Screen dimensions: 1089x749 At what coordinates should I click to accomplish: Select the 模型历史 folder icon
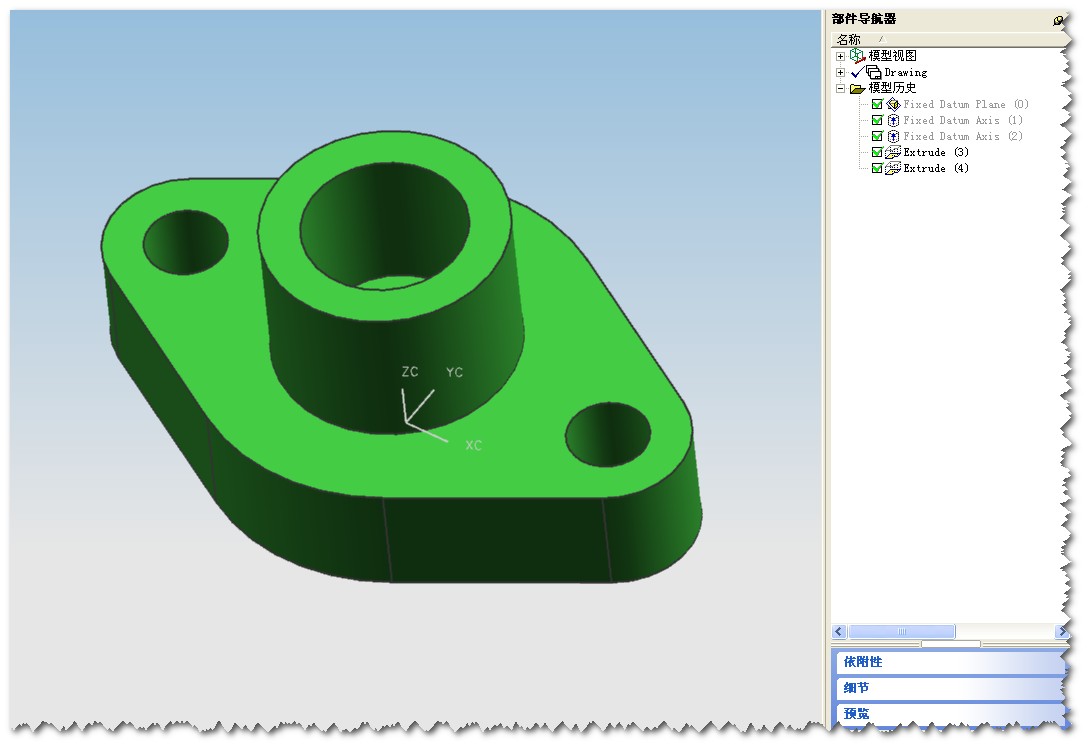click(857, 88)
